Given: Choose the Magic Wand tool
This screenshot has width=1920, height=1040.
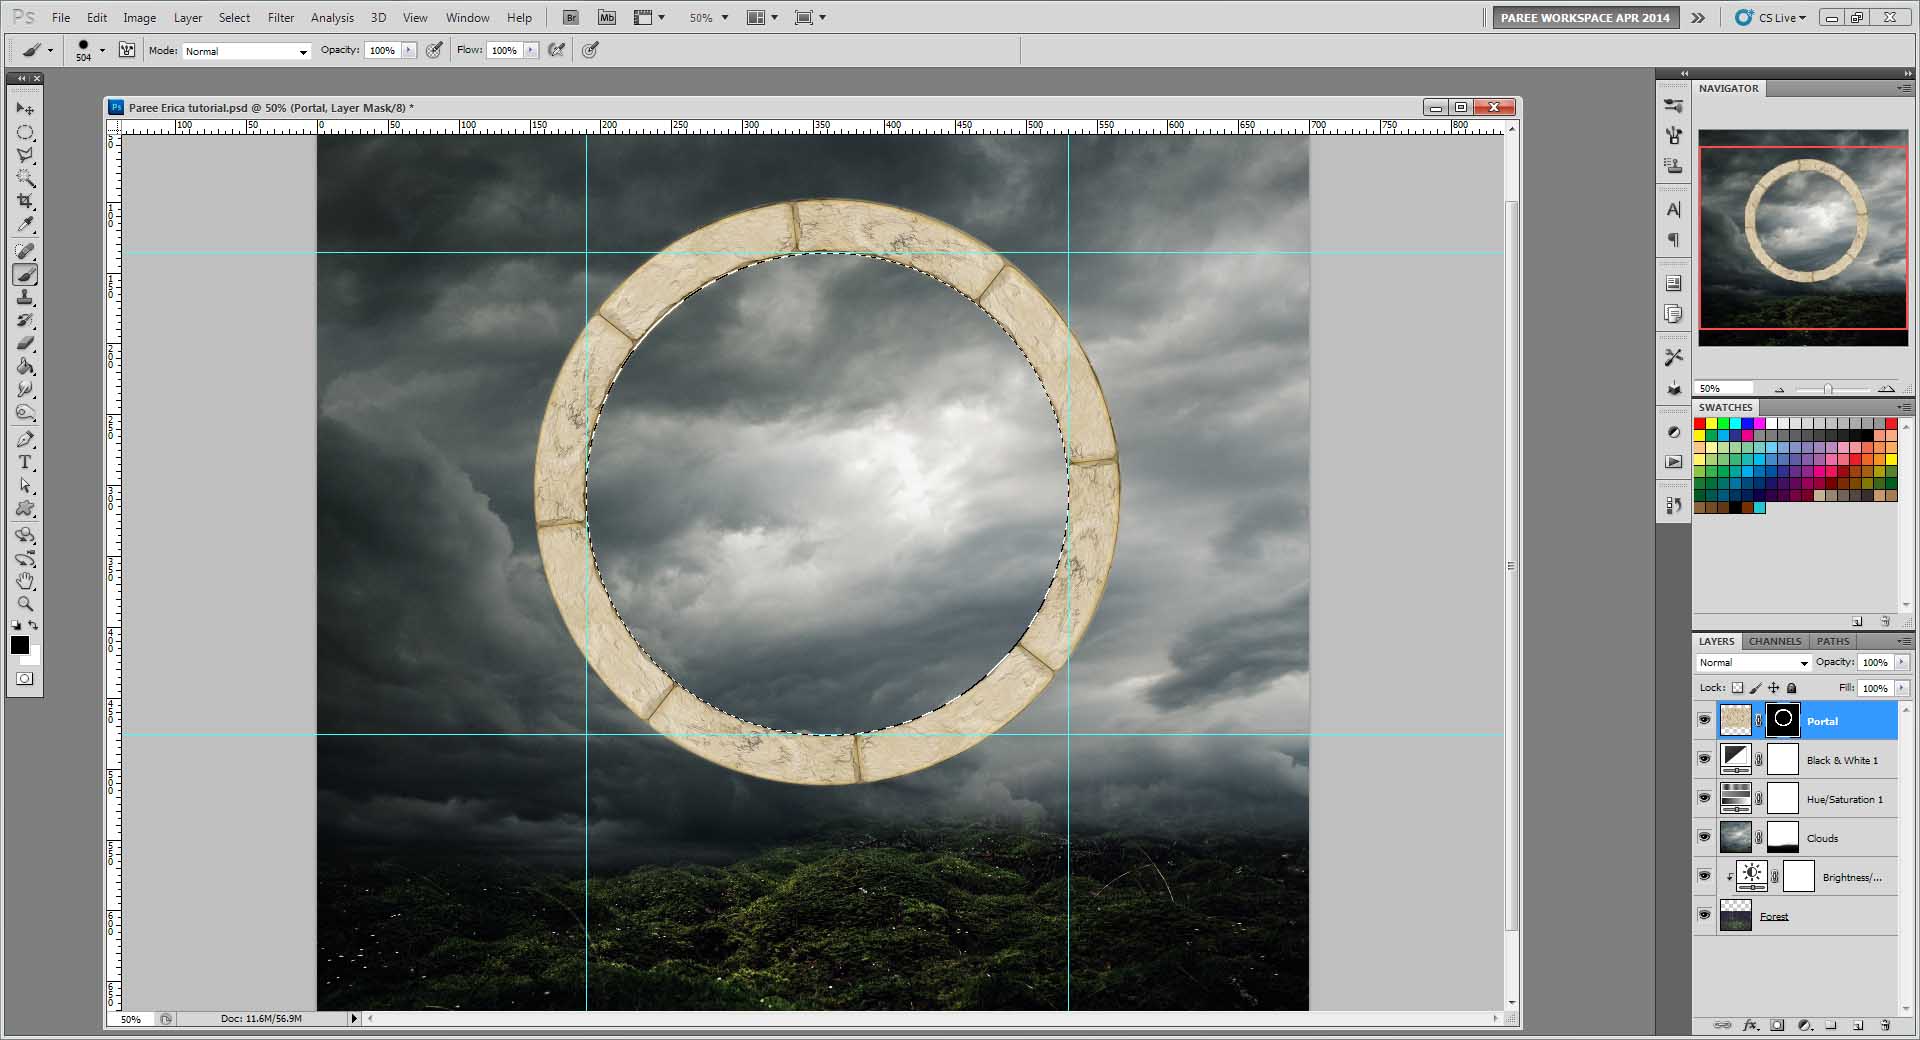Looking at the screenshot, I should (x=25, y=179).
